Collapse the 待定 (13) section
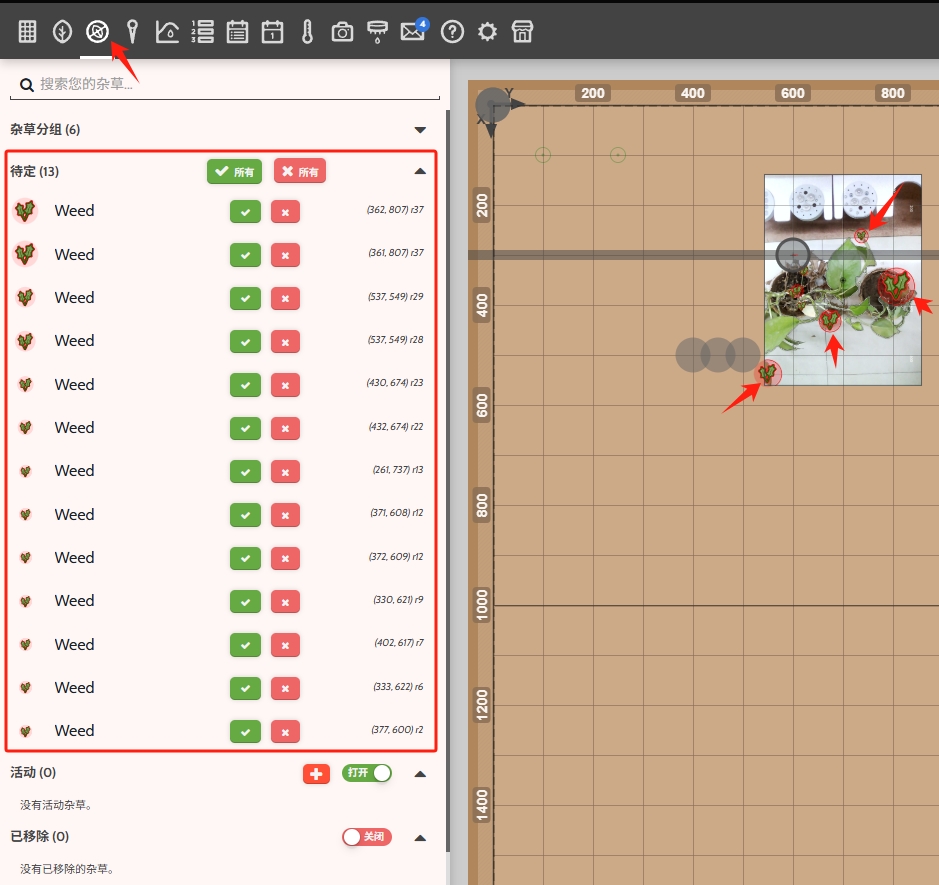Viewport: 939px width, 885px height. 420,172
